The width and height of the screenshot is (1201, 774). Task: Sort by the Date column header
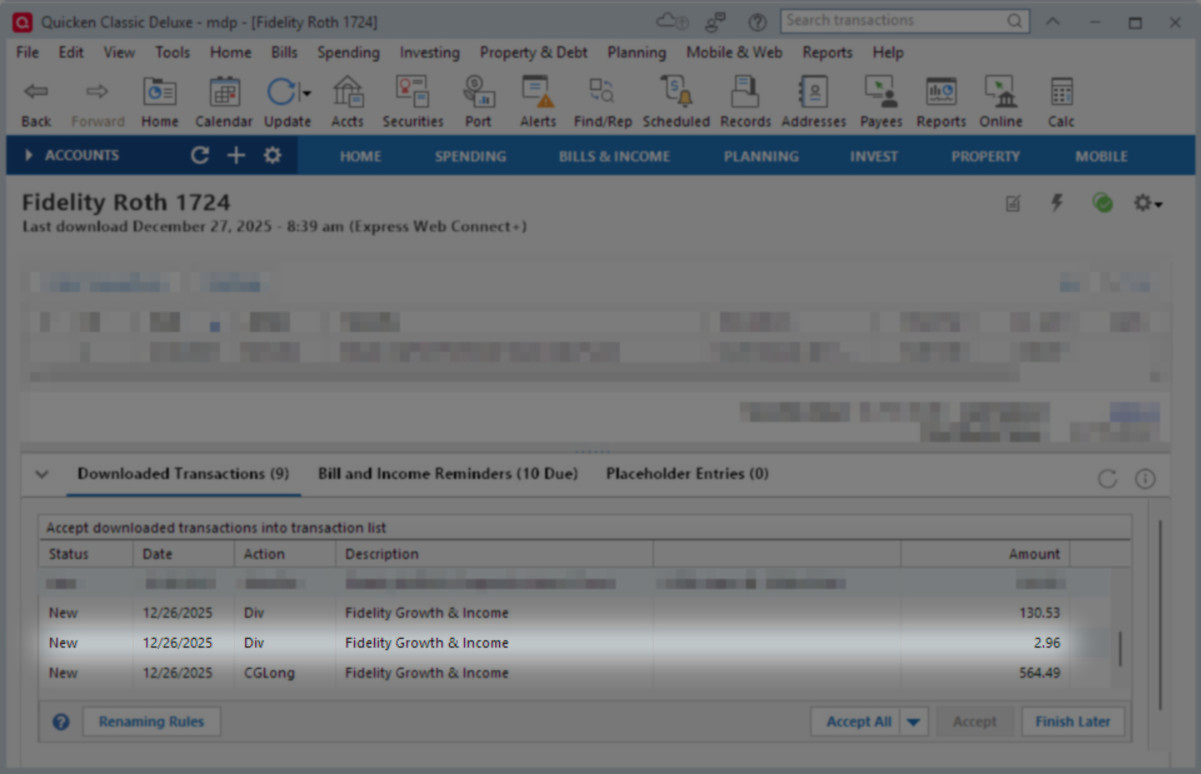click(x=184, y=554)
